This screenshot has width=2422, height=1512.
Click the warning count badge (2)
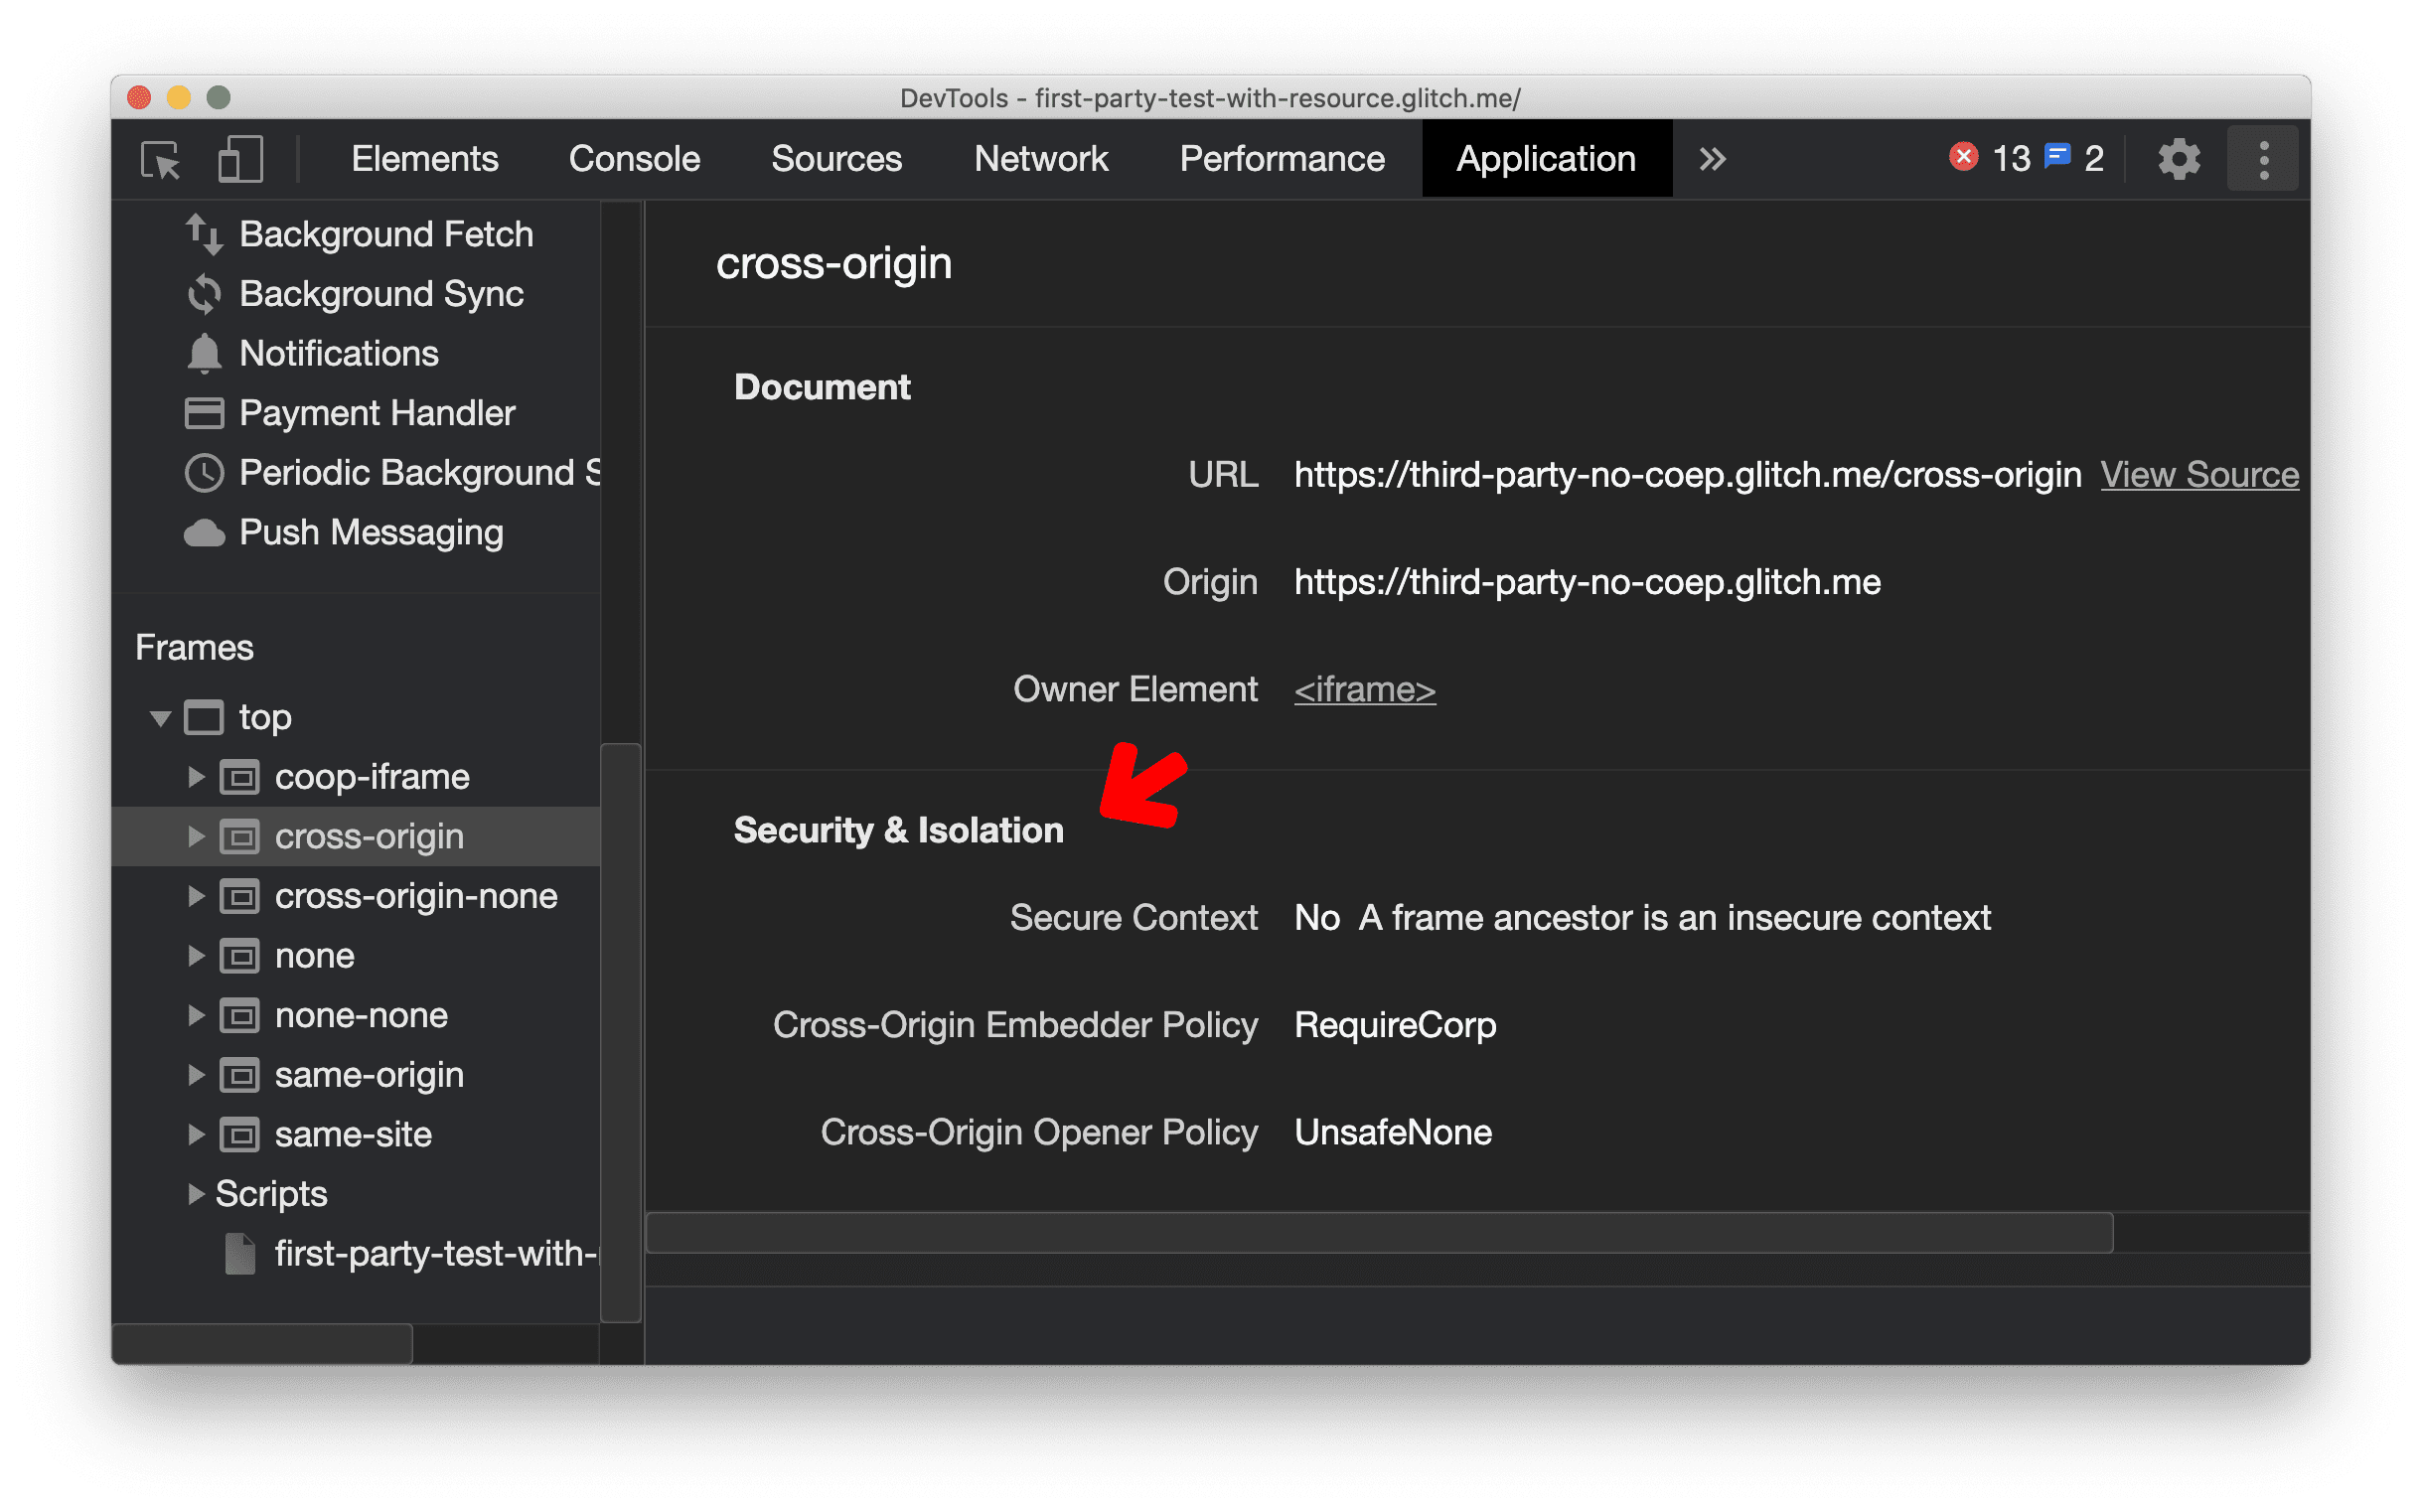[2089, 159]
